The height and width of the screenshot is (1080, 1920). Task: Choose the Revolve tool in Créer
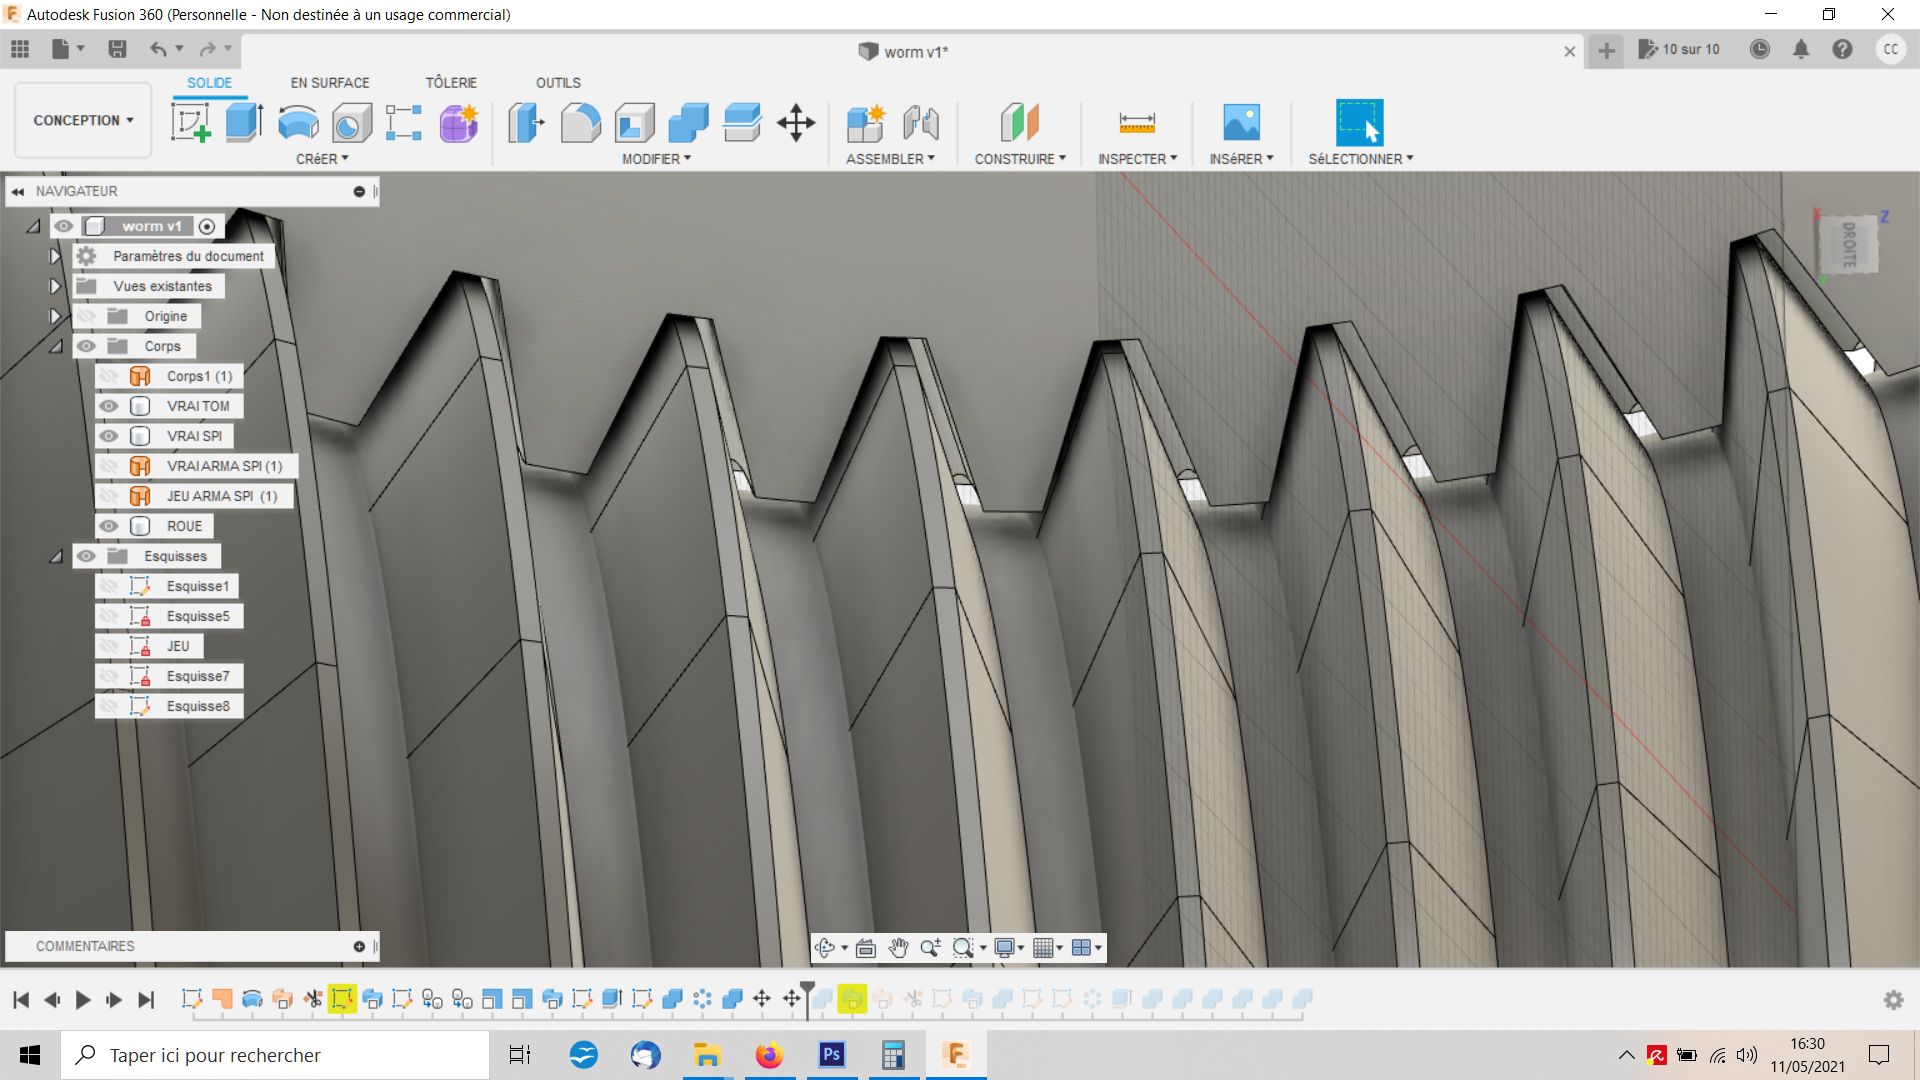pyautogui.click(x=298, y=123)
